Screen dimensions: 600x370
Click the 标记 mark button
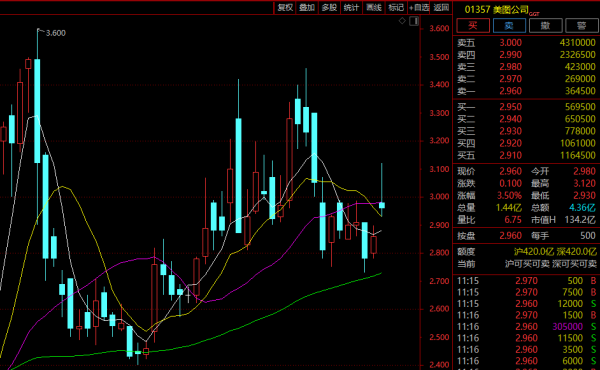[396, 7]
